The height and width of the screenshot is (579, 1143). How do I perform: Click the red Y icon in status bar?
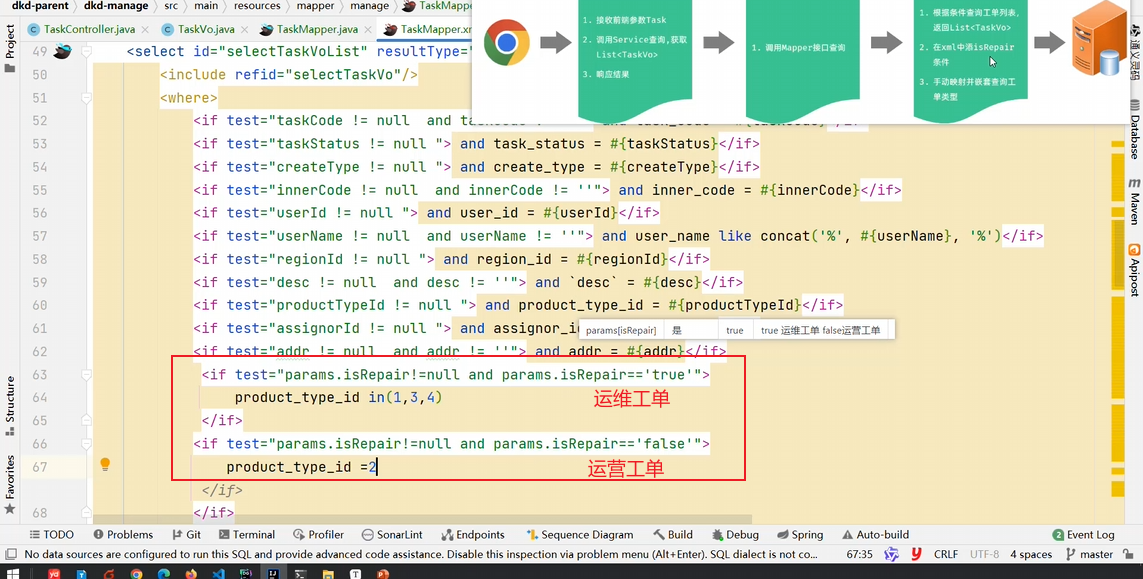(x=916, y=554)
